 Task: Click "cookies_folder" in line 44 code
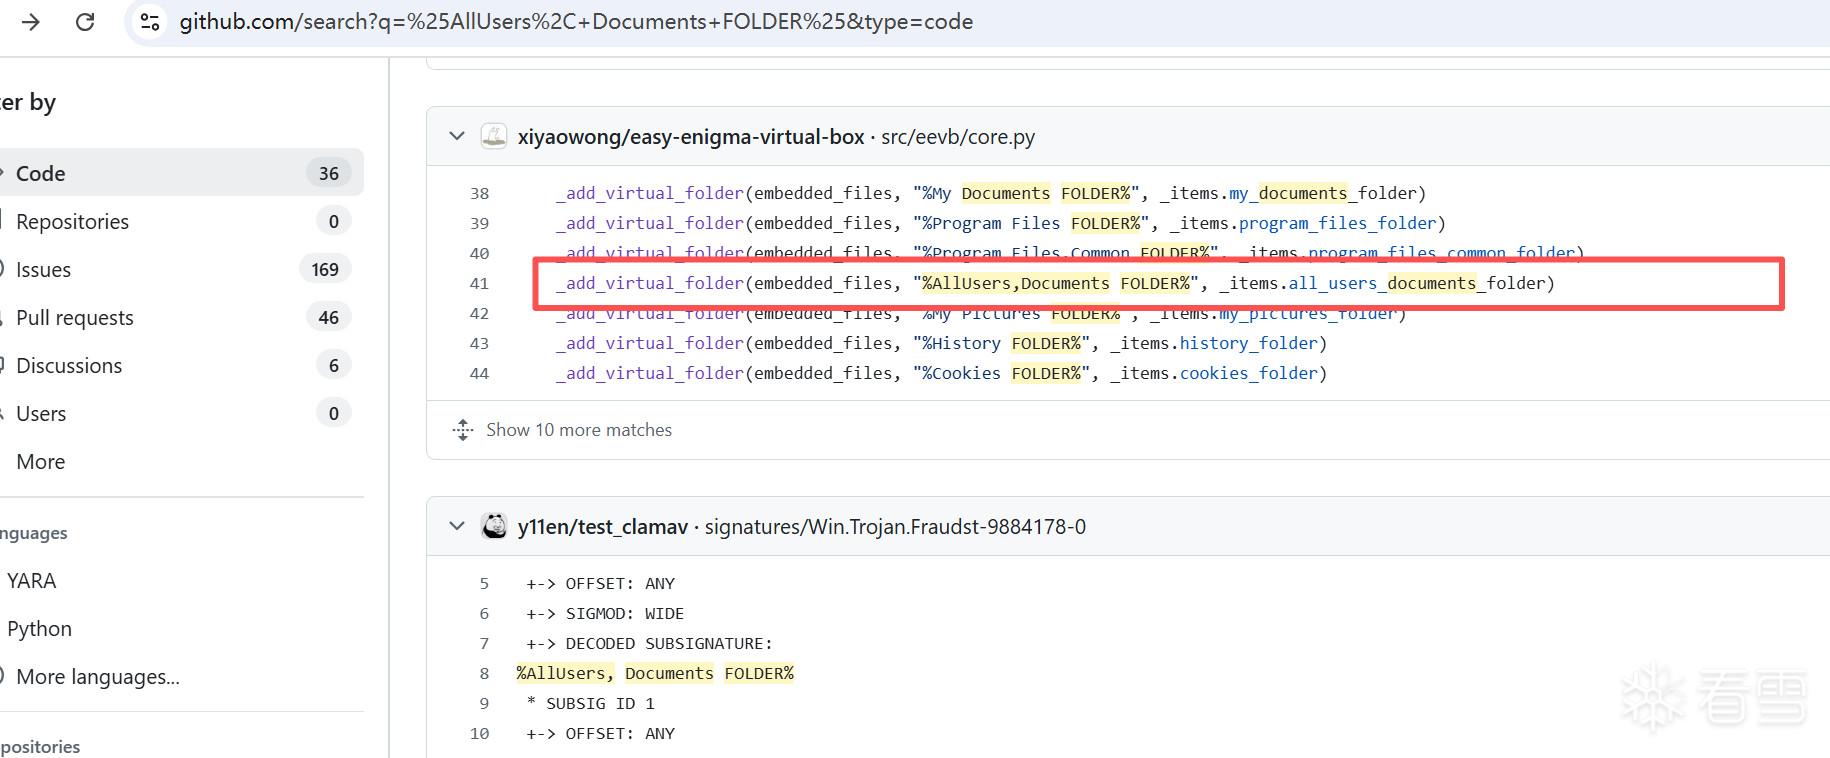pos(1249,373)
